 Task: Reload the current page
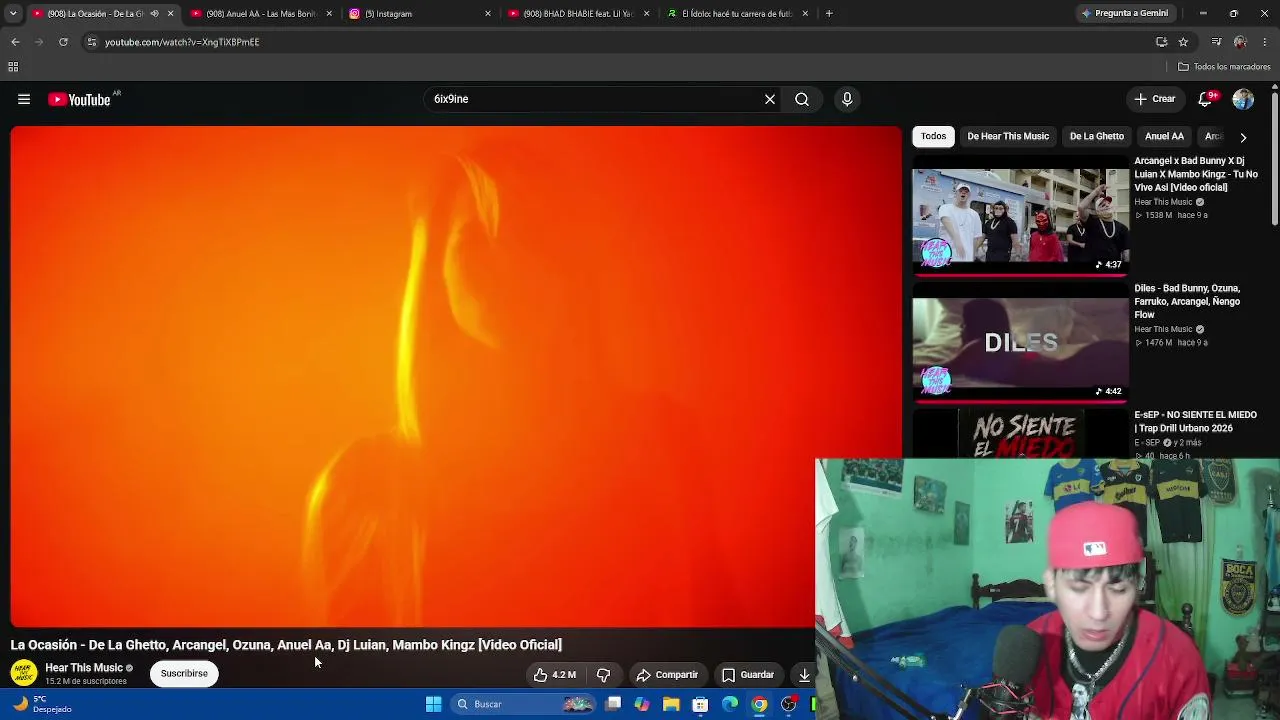pos(63,42)
